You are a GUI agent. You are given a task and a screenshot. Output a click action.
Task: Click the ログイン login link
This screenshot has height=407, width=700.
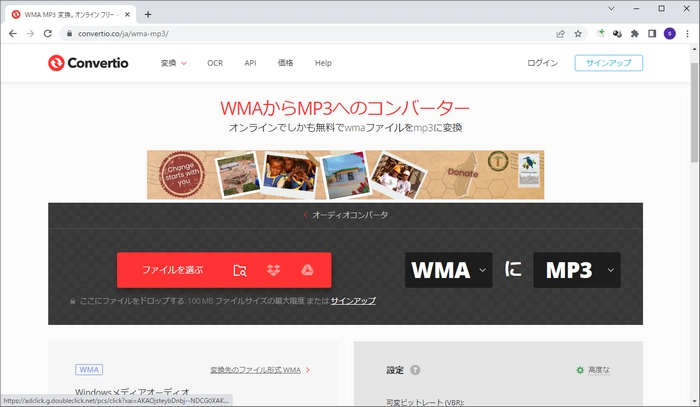pyautogui.click(x=542, y=63)
